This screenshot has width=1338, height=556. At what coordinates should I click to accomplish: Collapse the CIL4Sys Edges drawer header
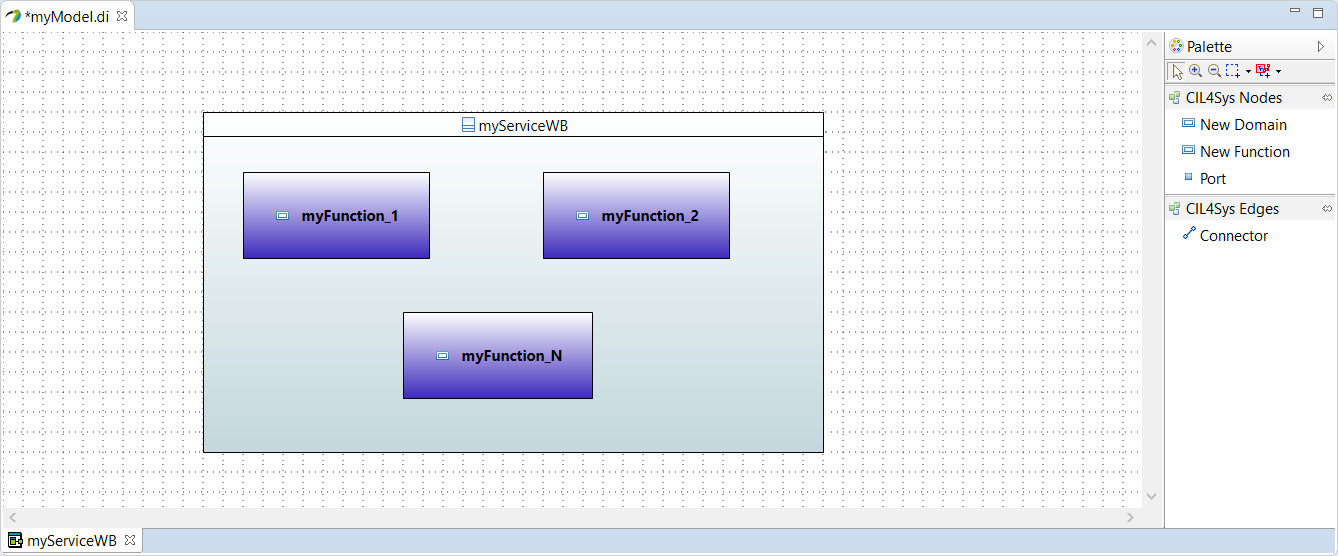click(1250, 209)
